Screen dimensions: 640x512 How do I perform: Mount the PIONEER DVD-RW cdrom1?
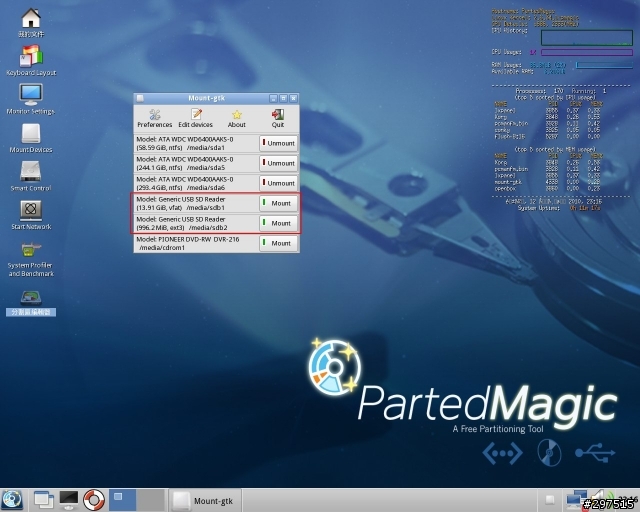click(x=278, y=243)
